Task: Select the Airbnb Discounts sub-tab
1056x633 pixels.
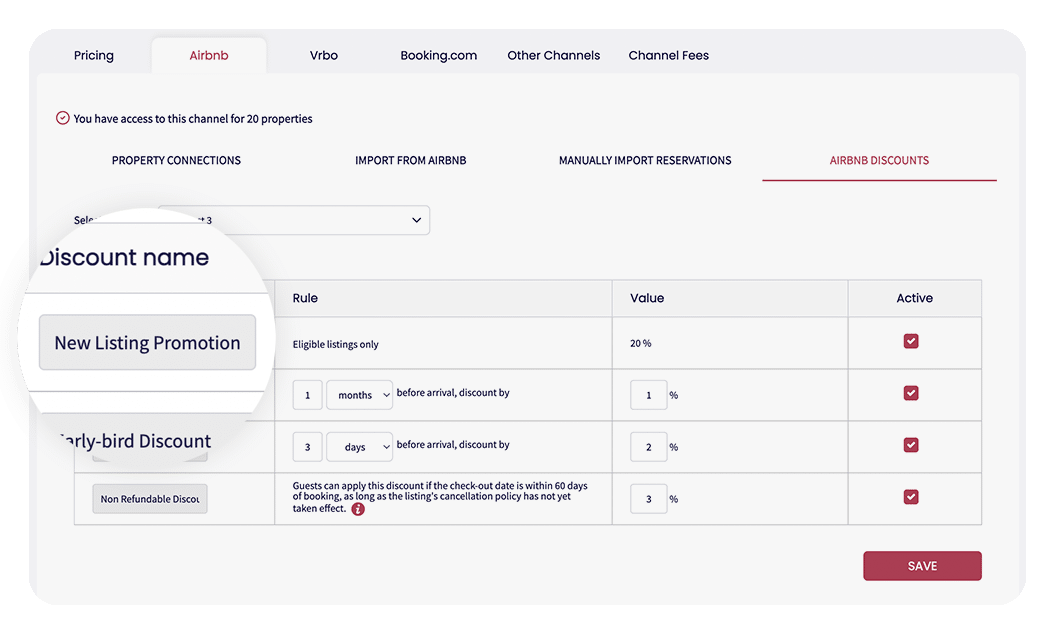Action: [880, 160]
